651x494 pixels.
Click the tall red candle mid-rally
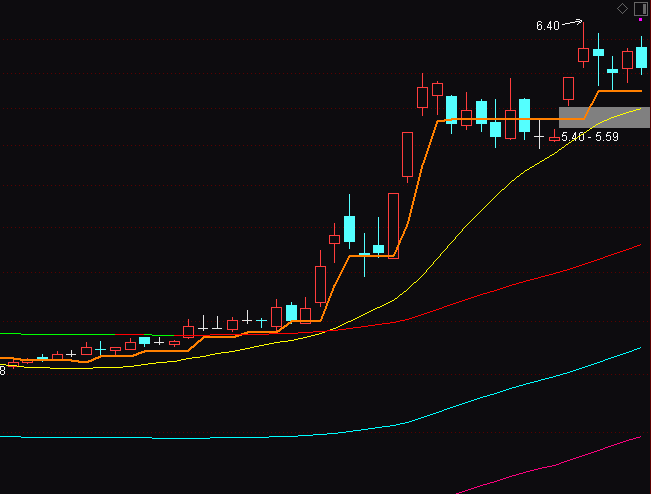[407, 155]
